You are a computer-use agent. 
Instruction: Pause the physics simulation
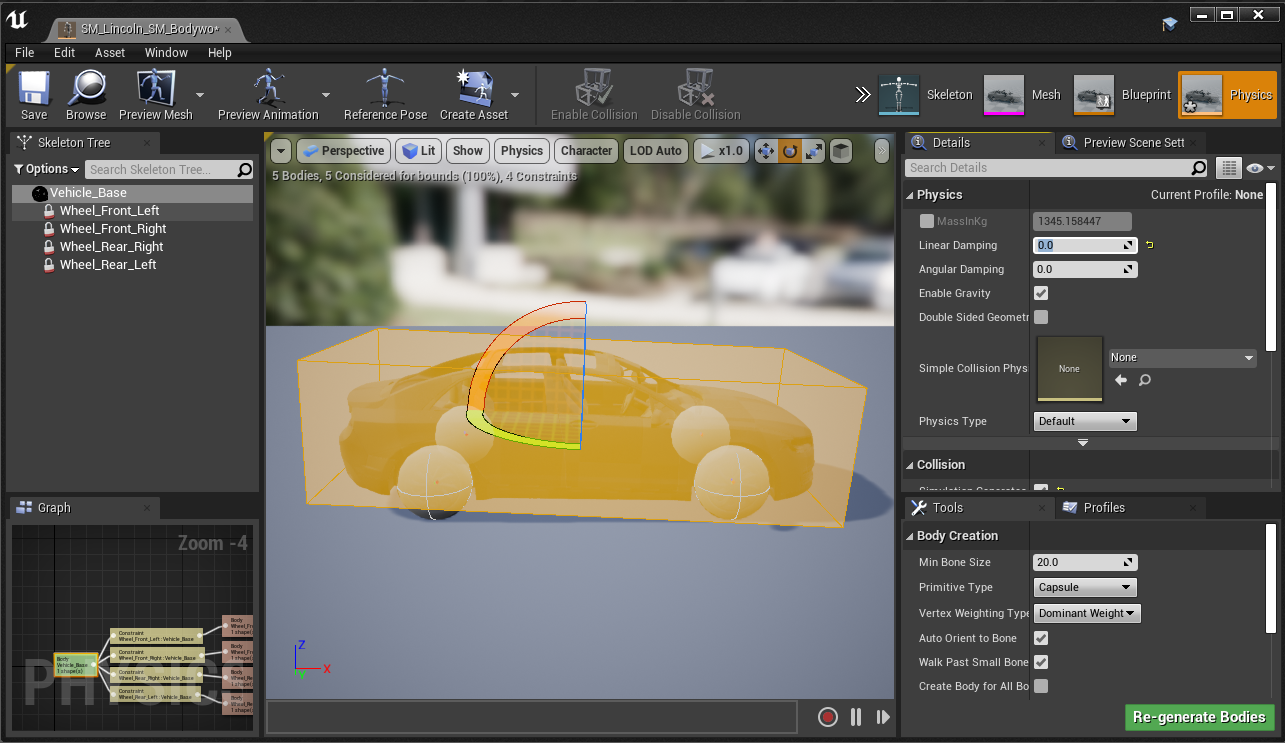click(856, 717)
